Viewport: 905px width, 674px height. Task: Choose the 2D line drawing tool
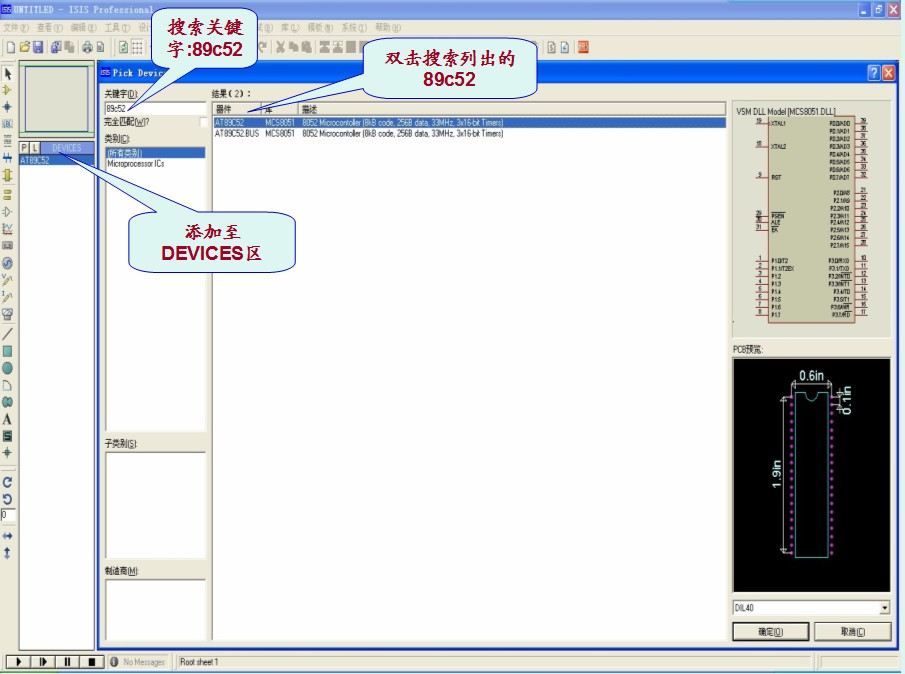coord(8,334)
